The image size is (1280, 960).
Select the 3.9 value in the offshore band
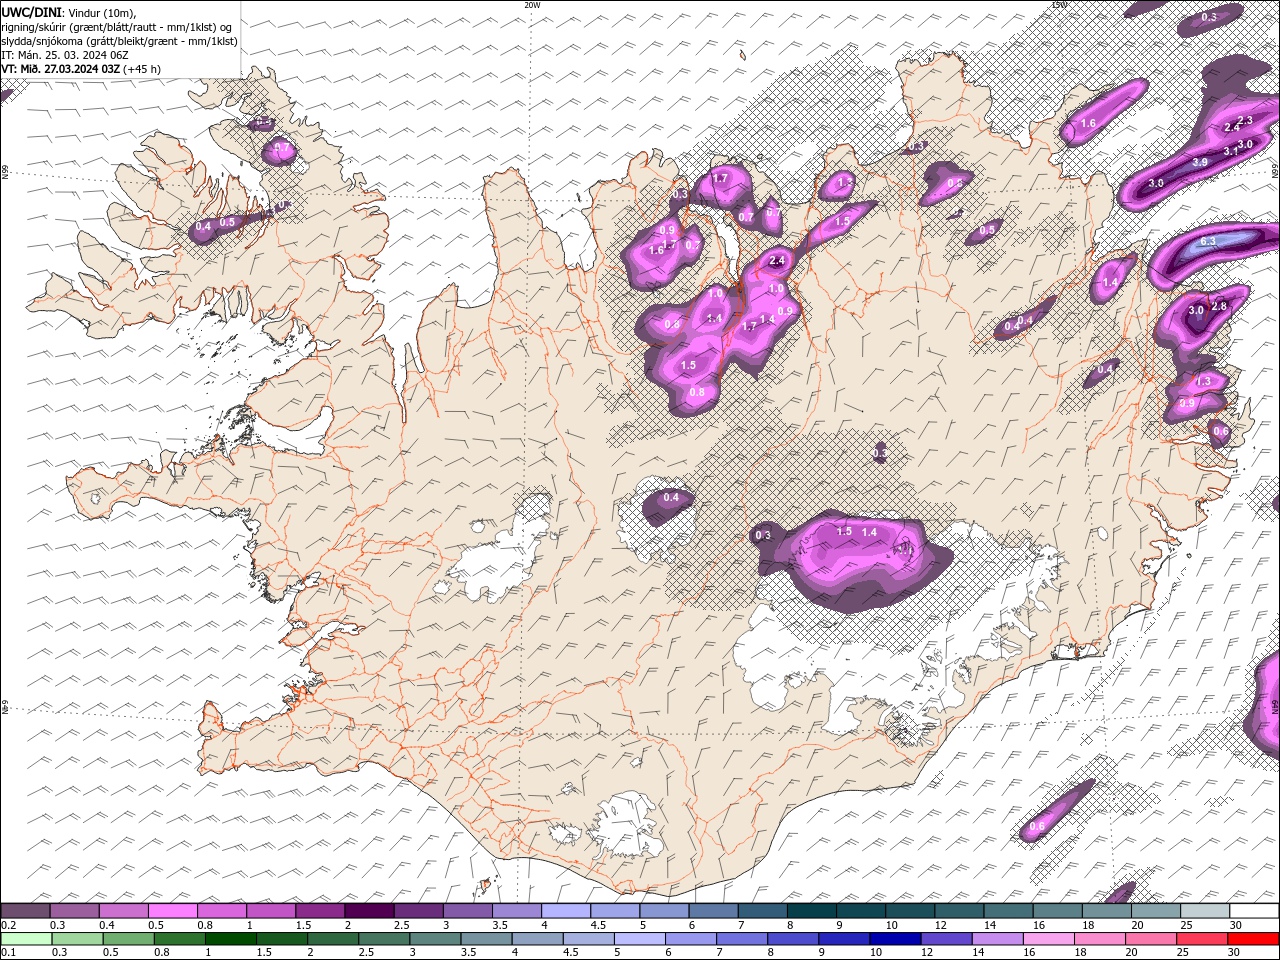pyautogui.click(x=1200, y=162)
